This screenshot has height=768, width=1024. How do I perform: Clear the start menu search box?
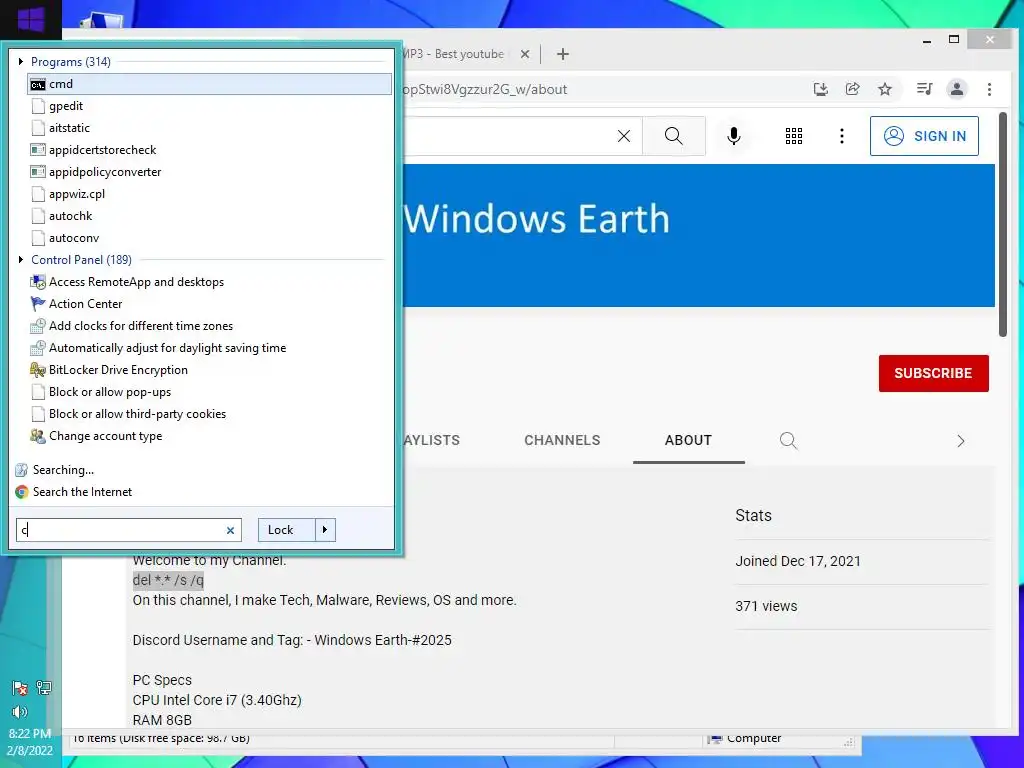230,530
